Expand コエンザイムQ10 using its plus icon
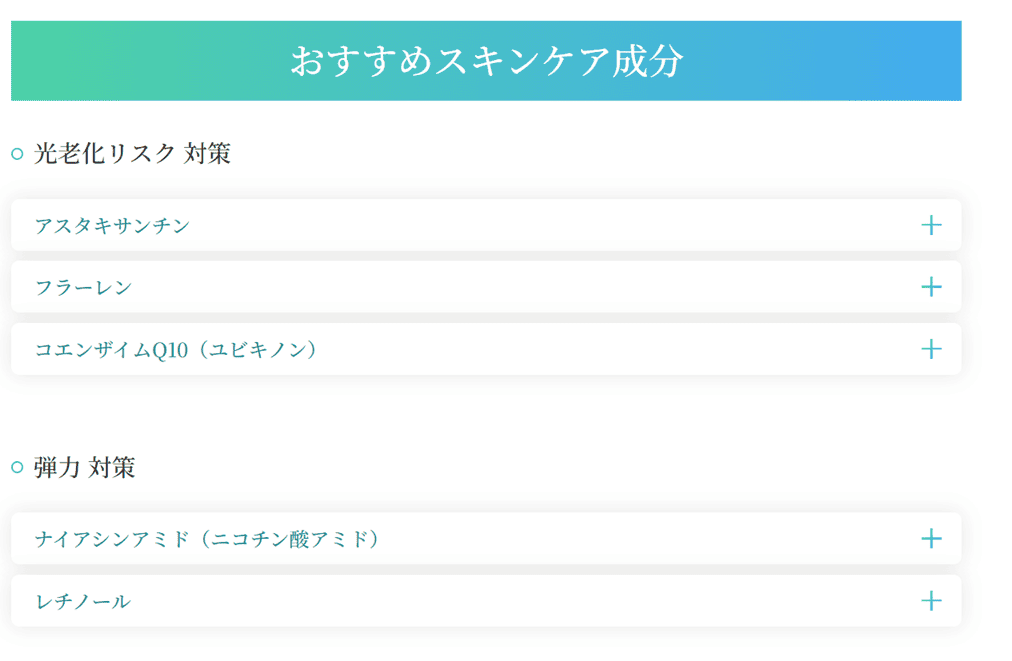The height and width of the screenshot is (661, 1012). click(931, 349)
